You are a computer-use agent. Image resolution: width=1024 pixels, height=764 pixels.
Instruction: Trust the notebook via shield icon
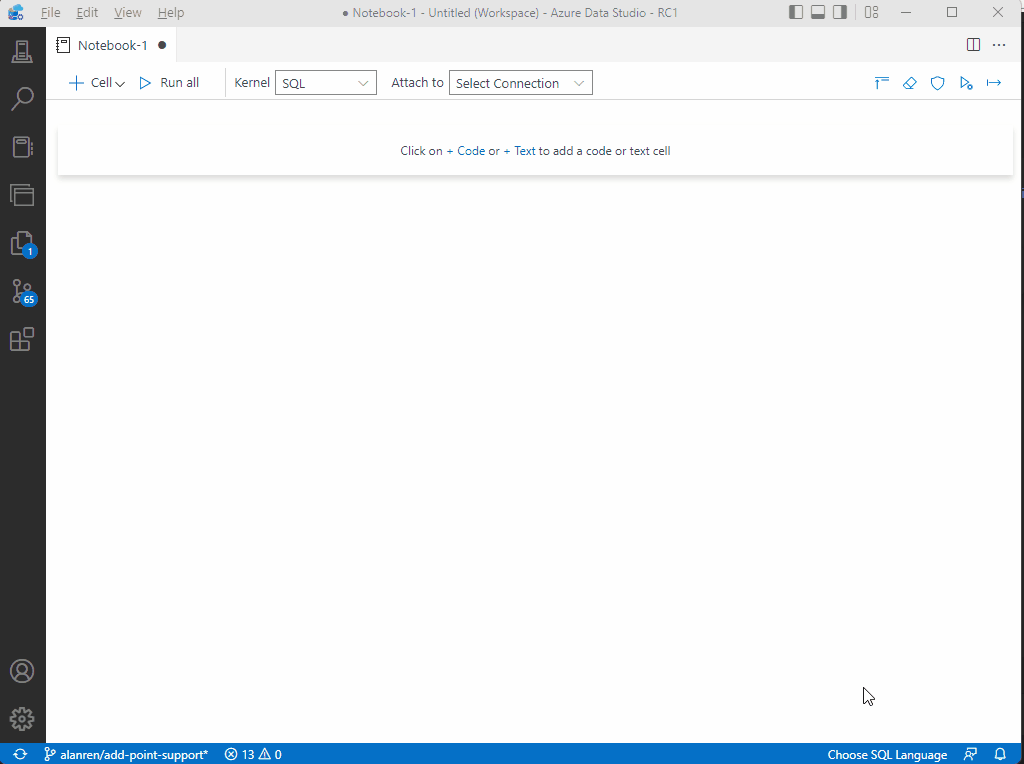point(937,83)
